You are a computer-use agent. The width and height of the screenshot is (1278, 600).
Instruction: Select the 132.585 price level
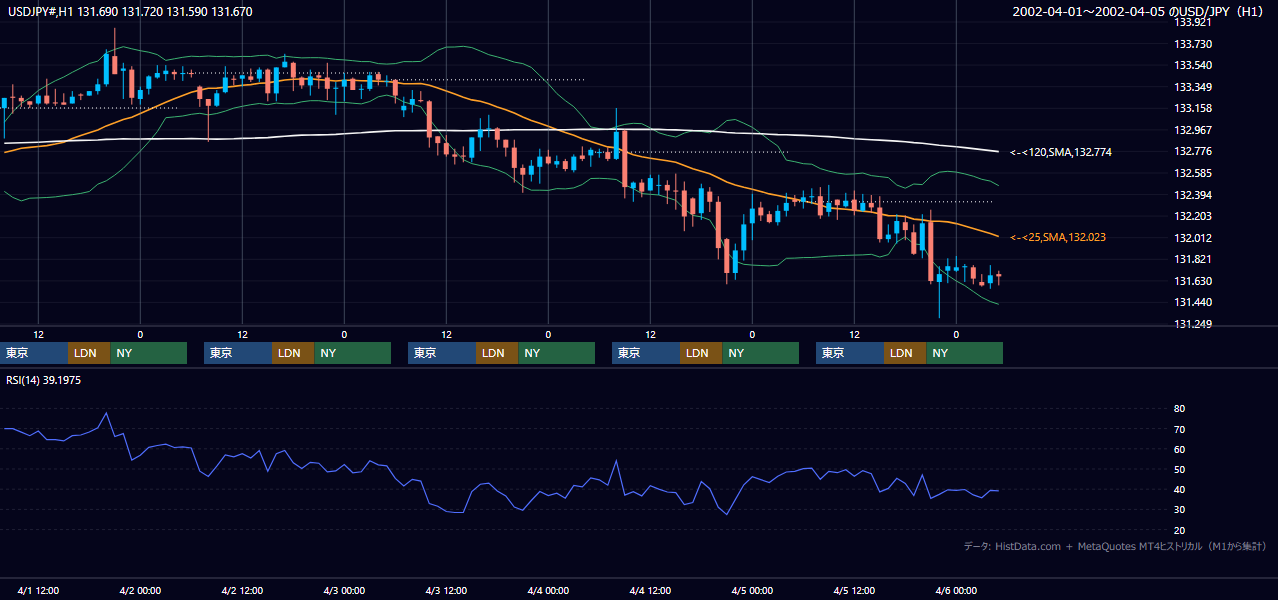pos(1193,173)
